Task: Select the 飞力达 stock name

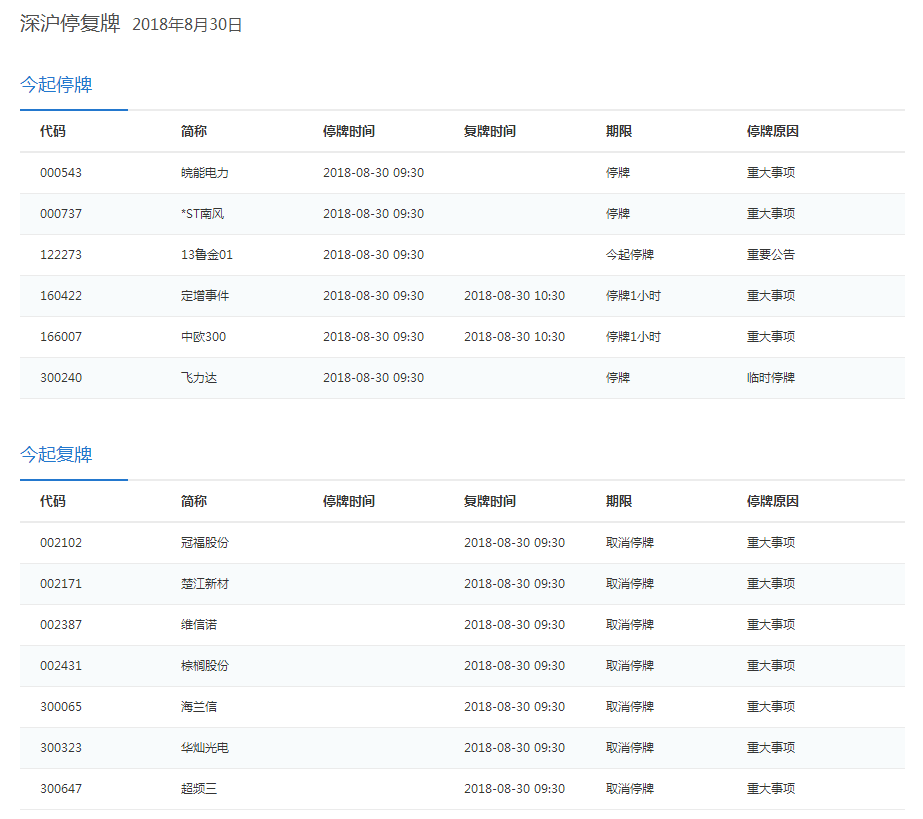Action: pyautogui.click(x=199, y=378)
